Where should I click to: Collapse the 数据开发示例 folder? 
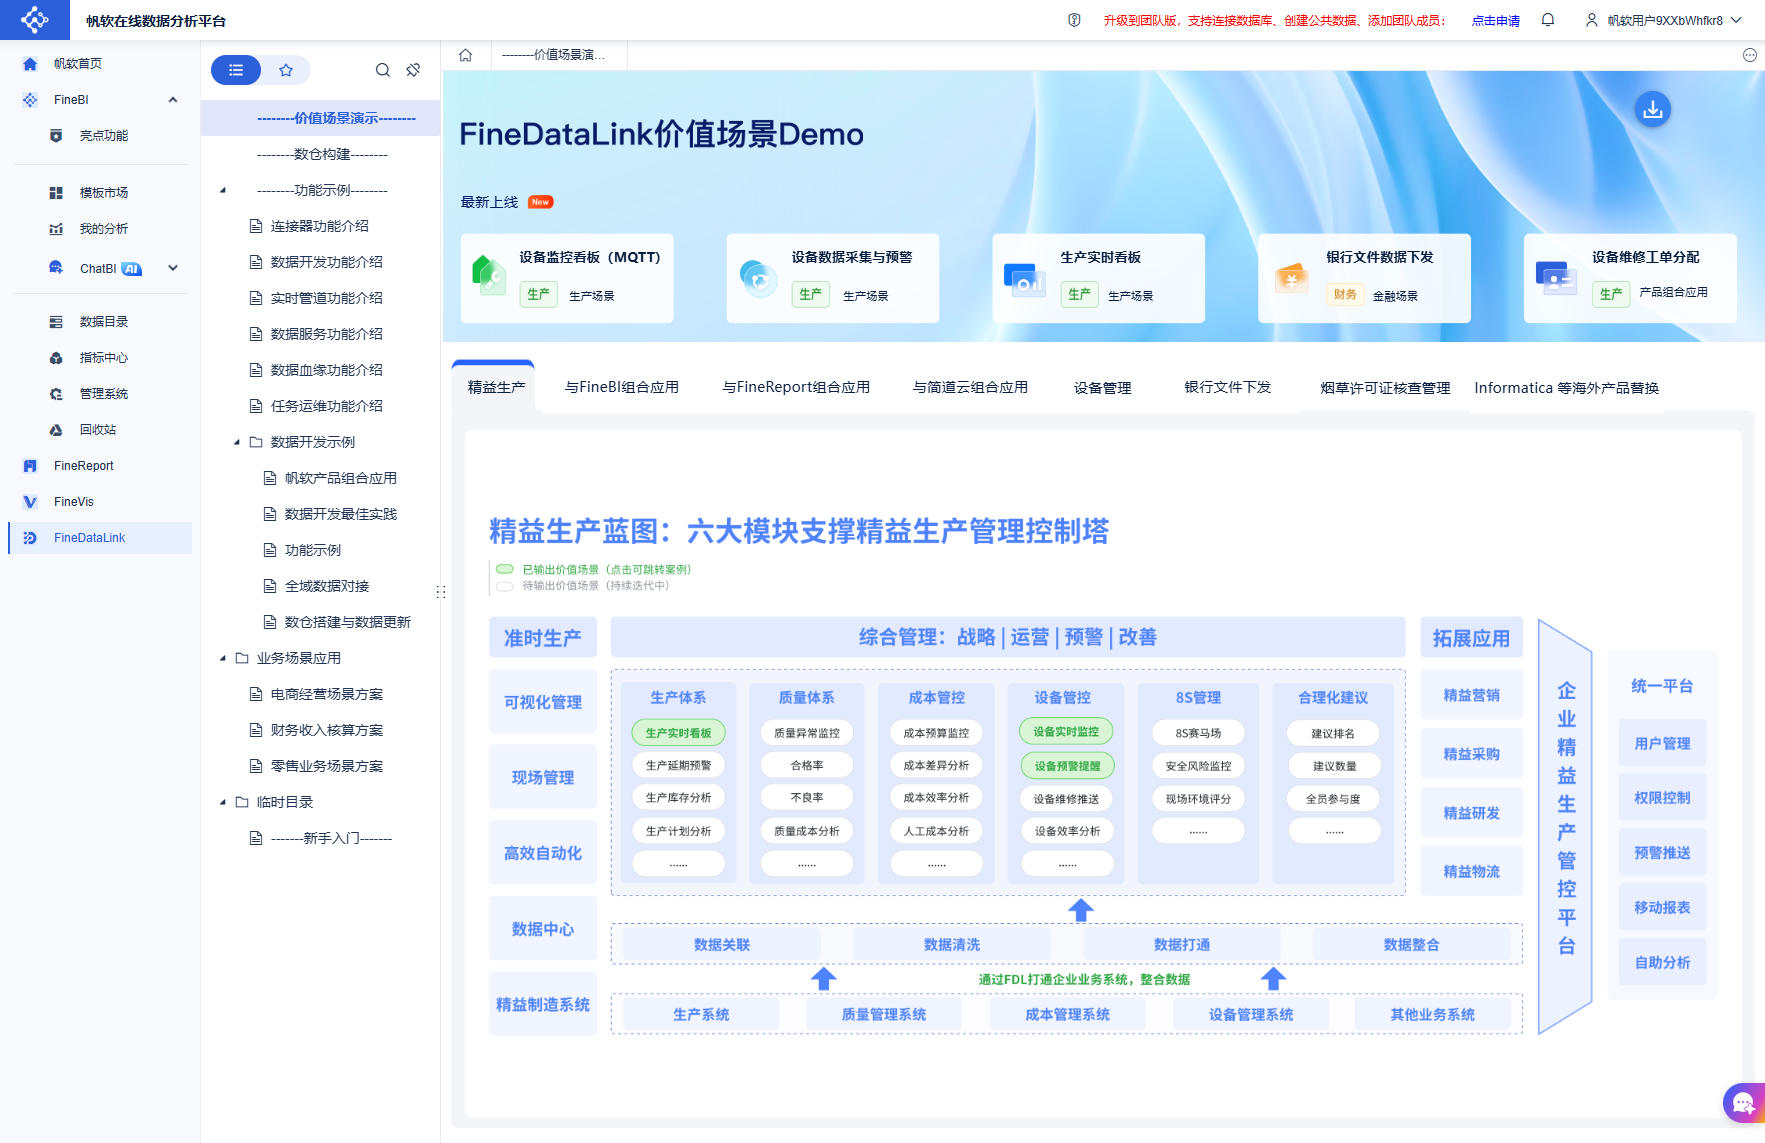[237, 442]
